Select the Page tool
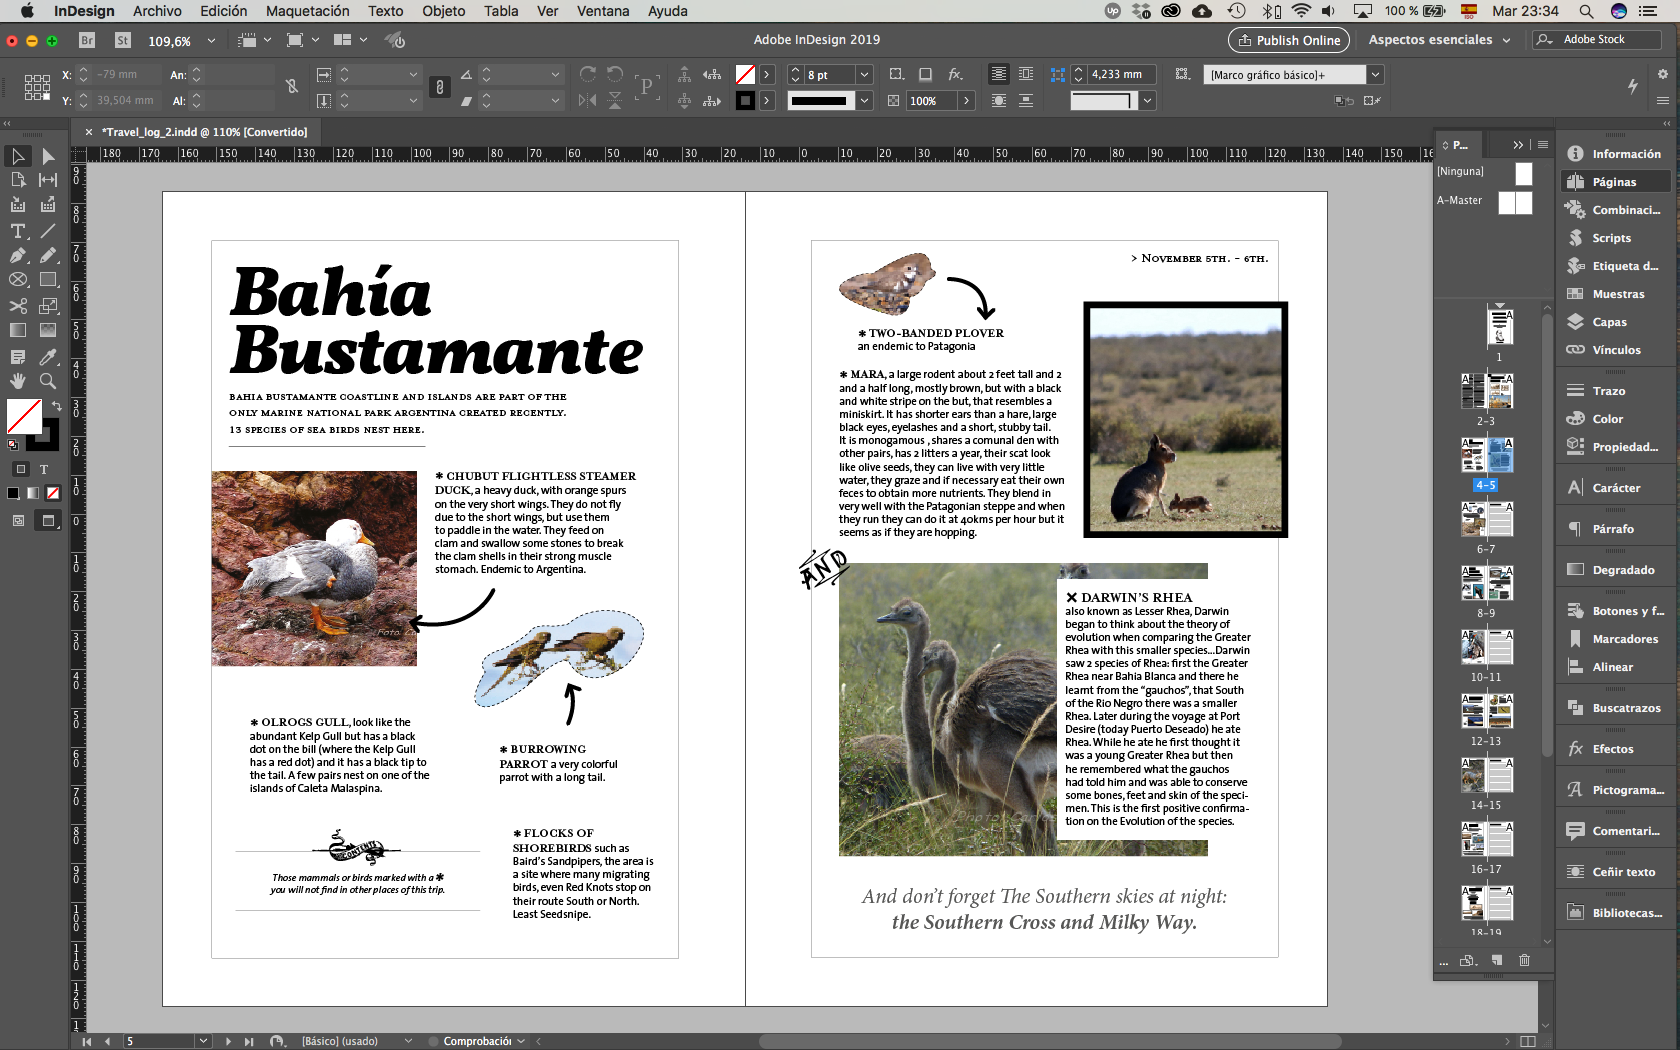 pyautogui.click(x=18, y=180)
